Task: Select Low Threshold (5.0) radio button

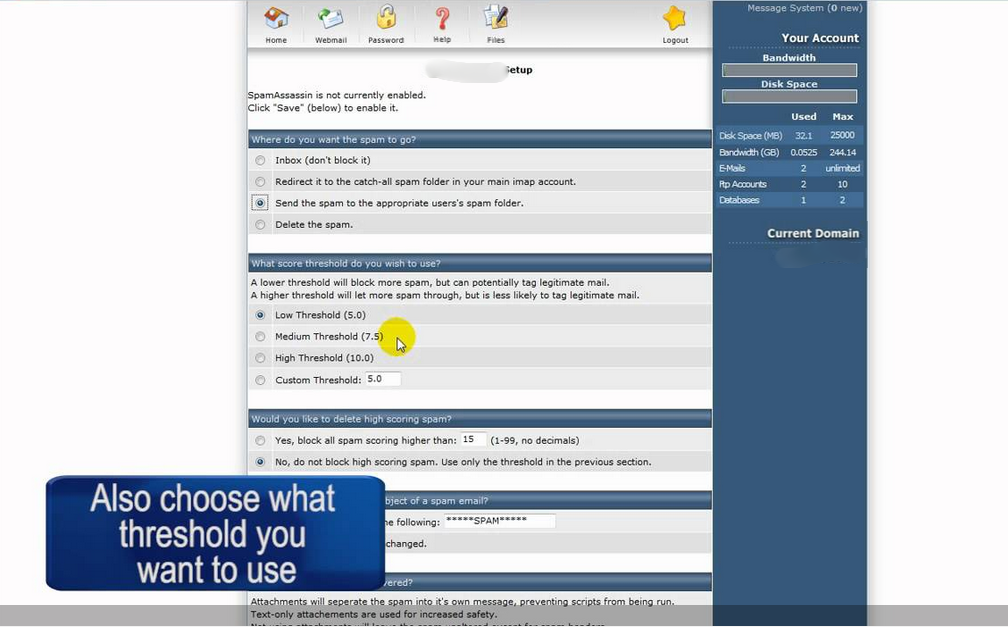Action: 261,315
